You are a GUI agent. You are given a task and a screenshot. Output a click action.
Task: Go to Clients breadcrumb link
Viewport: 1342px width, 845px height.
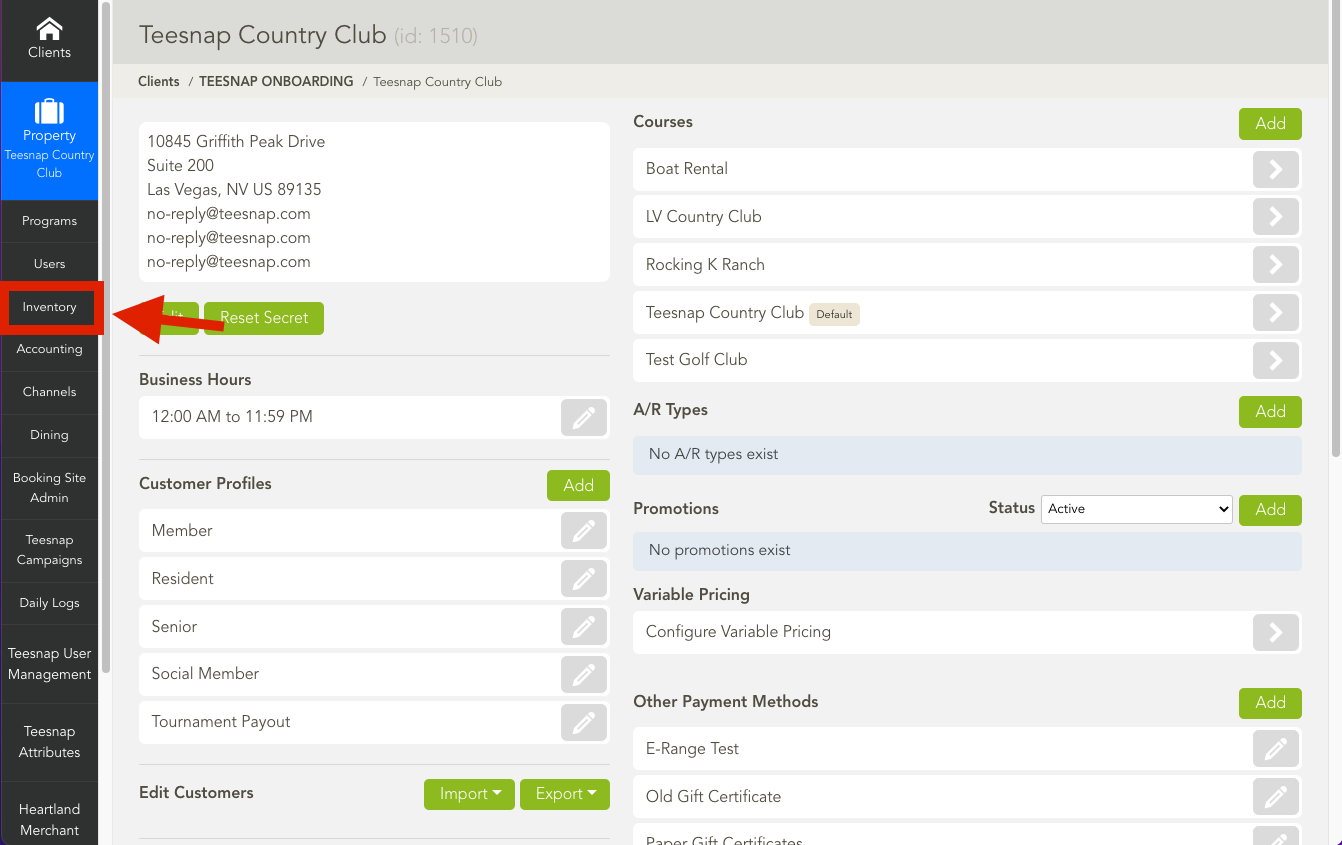(x=159, y=82)
